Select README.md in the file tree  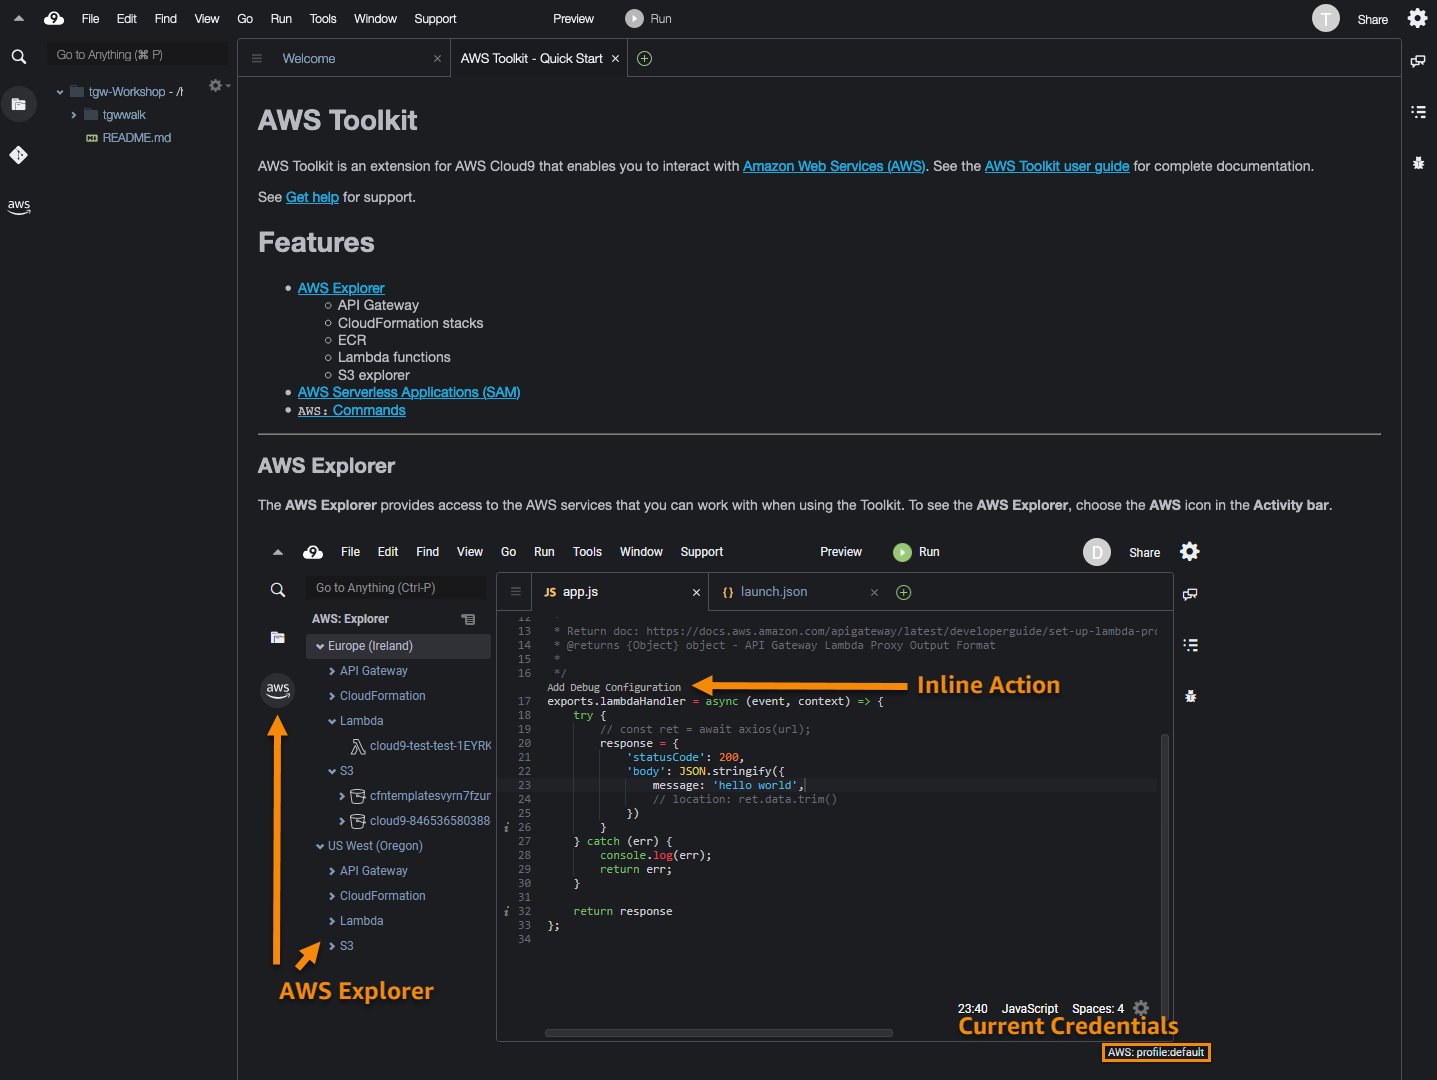(136, 138)
